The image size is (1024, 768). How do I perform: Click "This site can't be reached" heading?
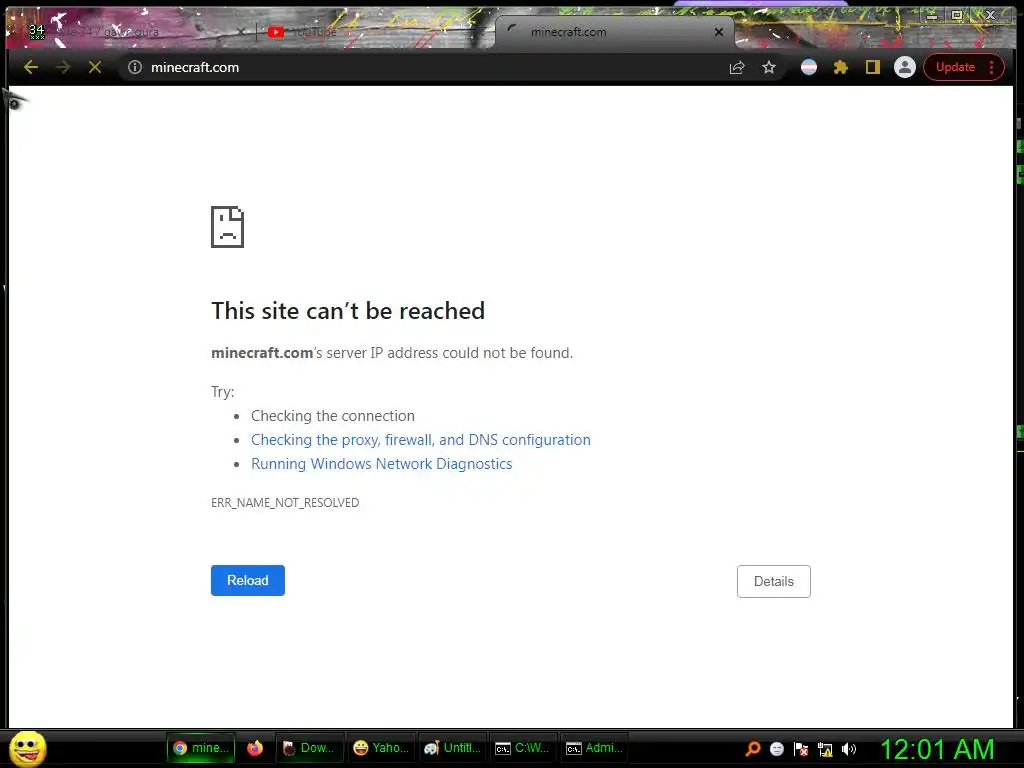pos(348,311)
